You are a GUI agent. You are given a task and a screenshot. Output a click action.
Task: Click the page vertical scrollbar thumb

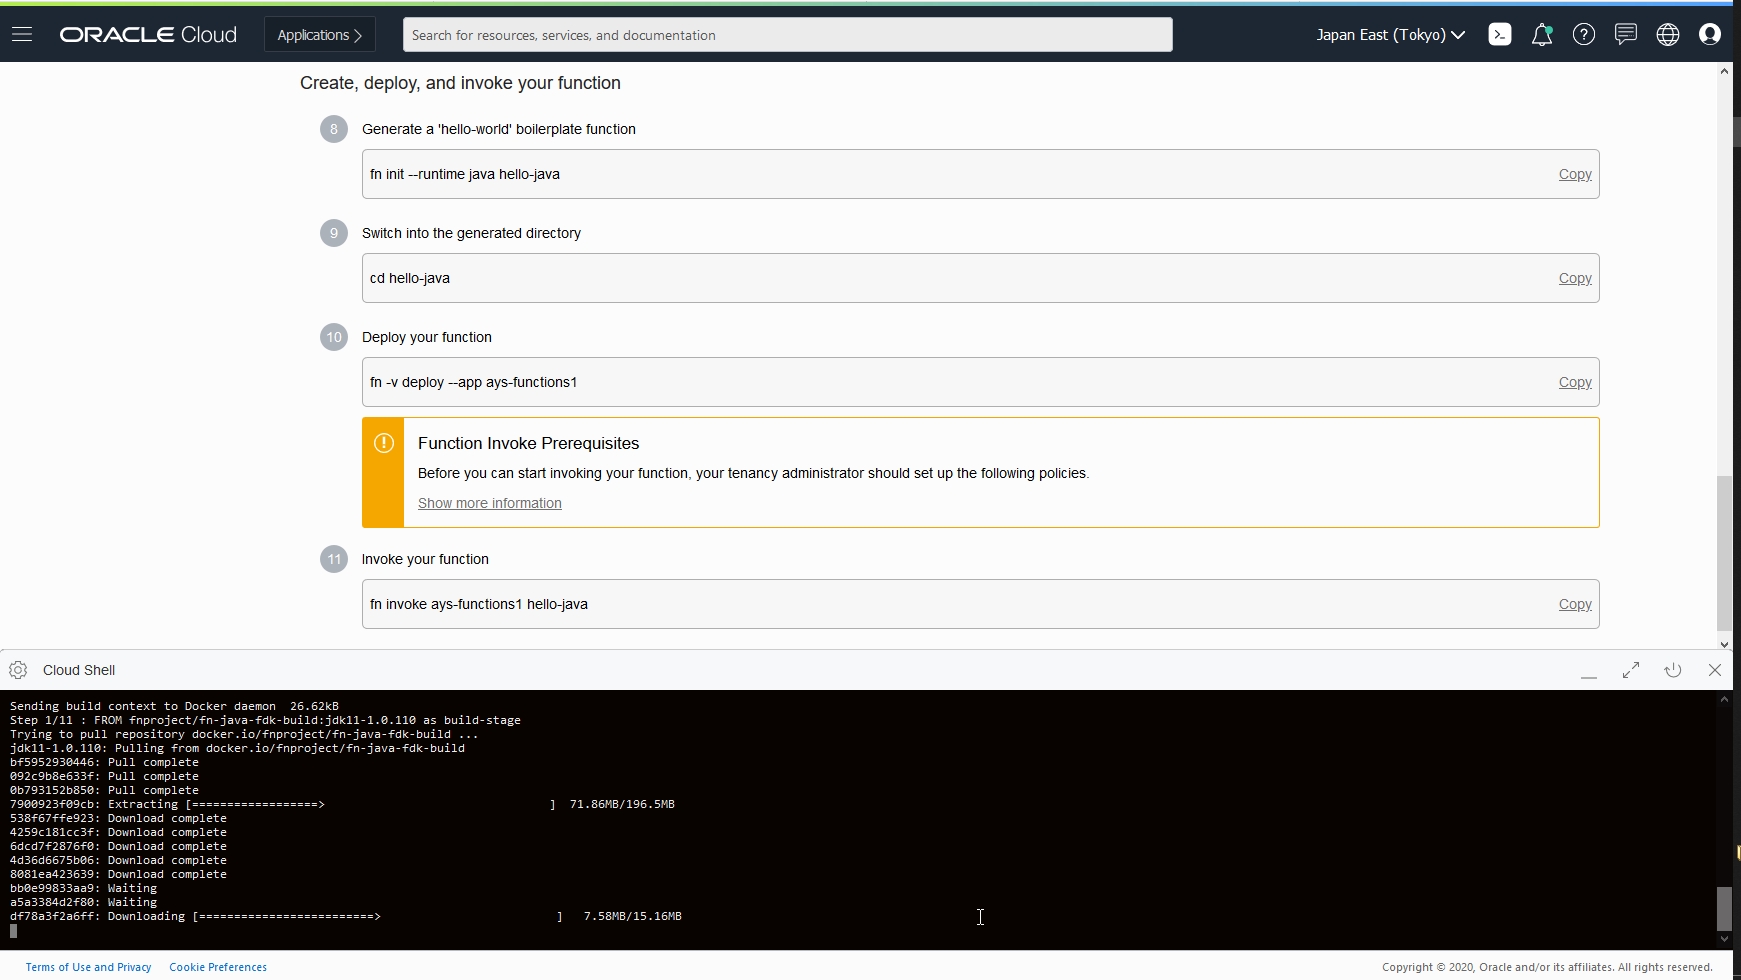click(x=1724, y=552)
